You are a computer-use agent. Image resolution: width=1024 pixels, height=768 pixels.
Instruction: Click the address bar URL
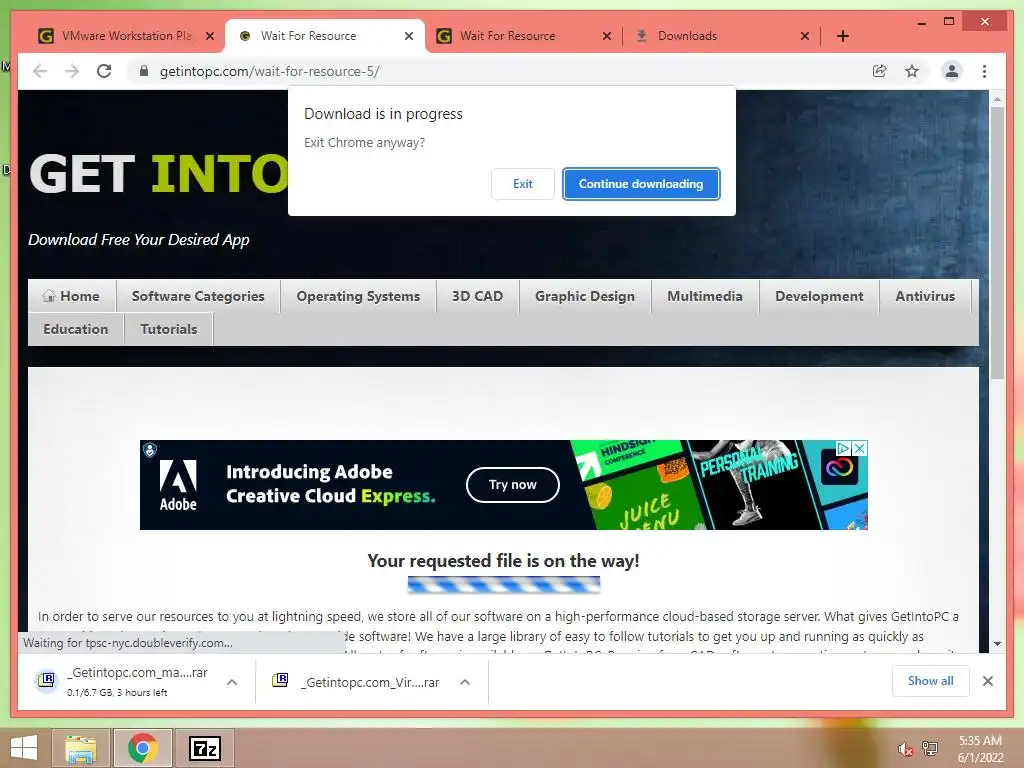tap(269, 71)
